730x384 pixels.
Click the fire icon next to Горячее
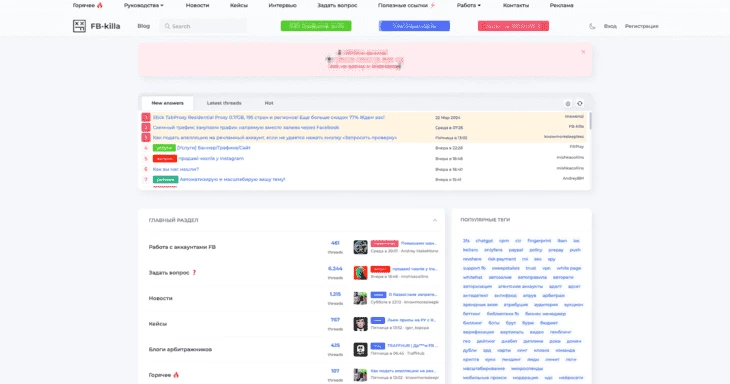[x=100, y=5]
